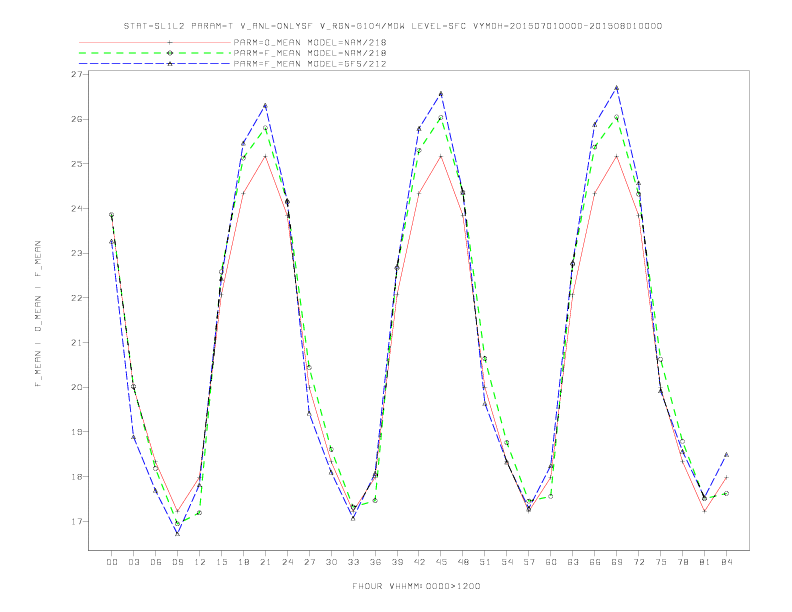Click x-axis tick label 36
This screenshot has height=612, width=792.
(375, 562)
